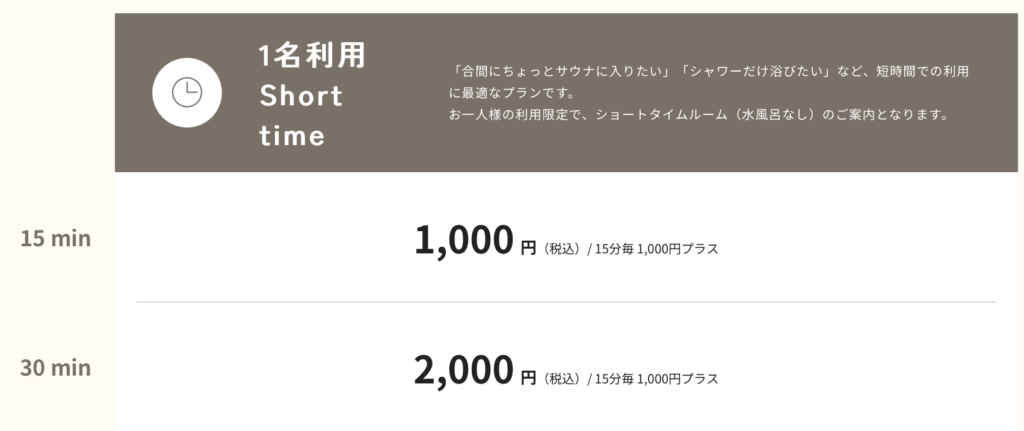The width and height of the screenshot is (1024, 431).
Task: Select the 30 min row label
Action: [x=56, y=368]
